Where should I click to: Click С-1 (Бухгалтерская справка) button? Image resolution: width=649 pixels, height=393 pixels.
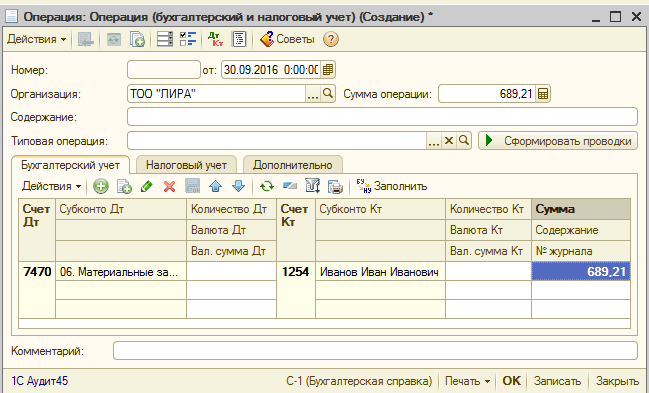(359, 381)
